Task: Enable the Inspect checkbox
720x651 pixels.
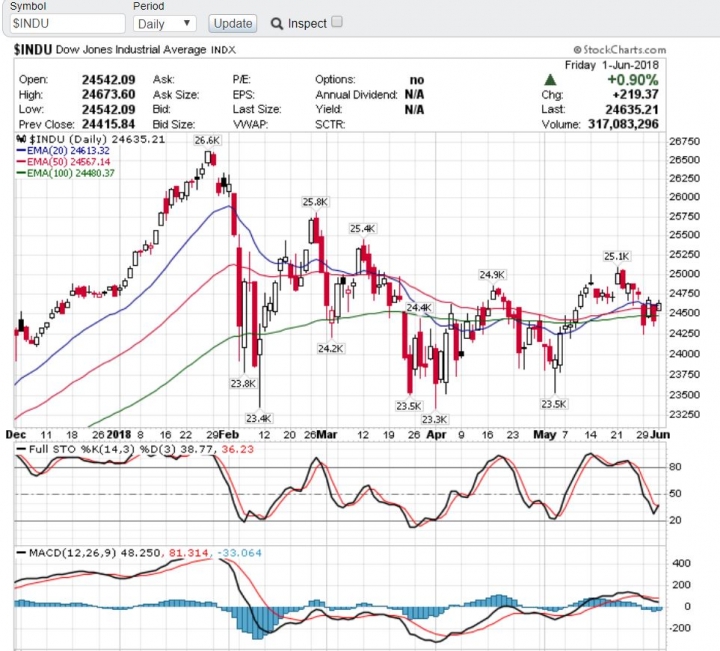Action: pos(337,22)
